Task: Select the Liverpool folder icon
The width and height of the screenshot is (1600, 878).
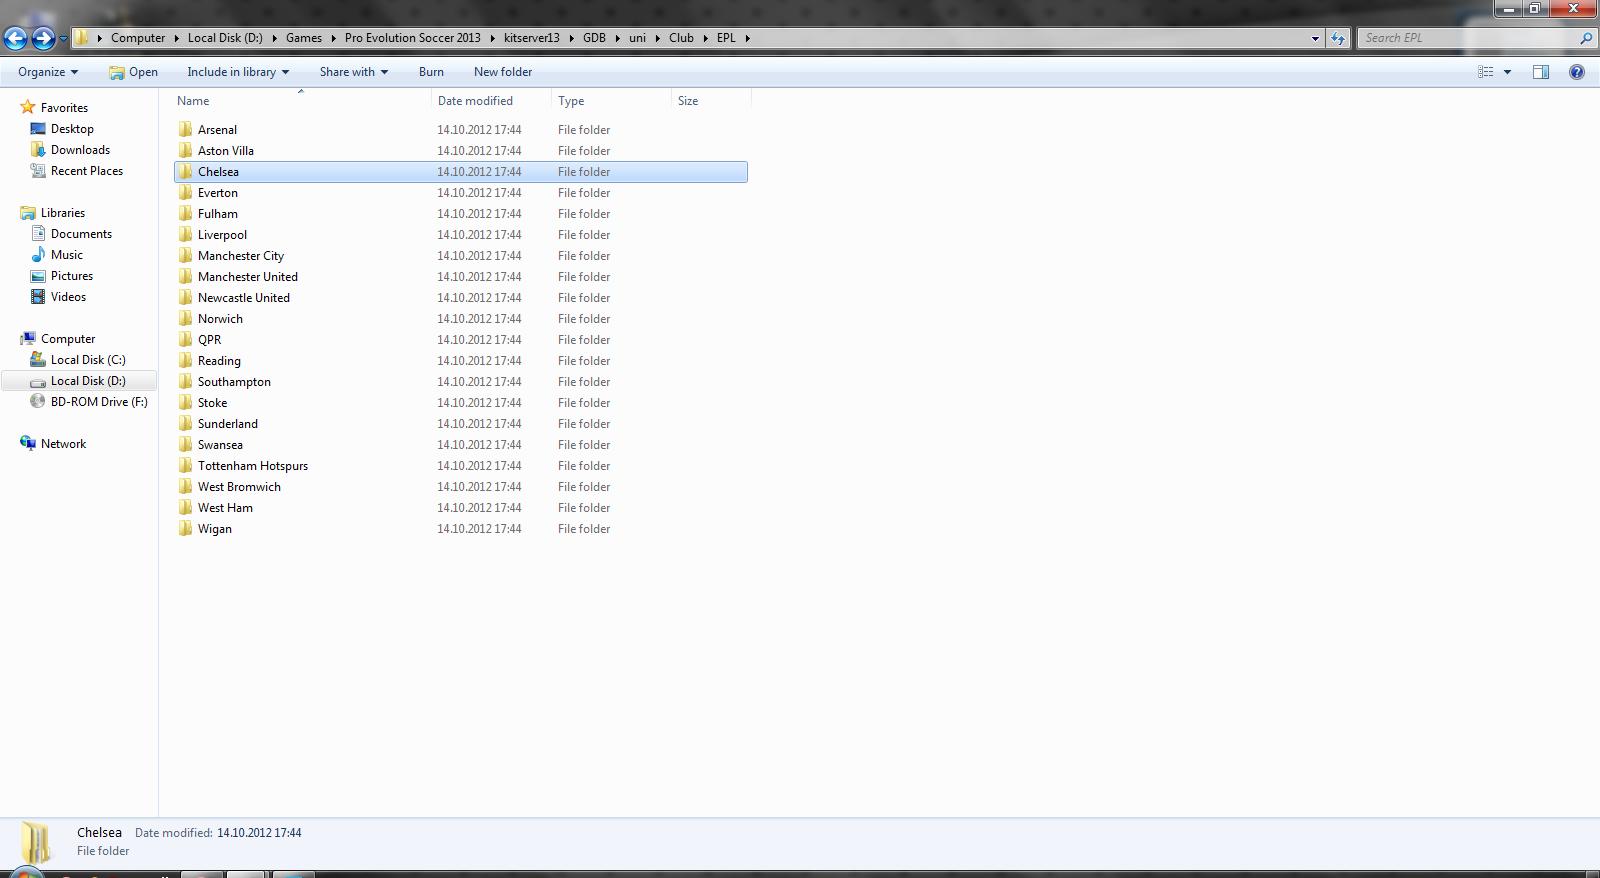Action: pyautogui.click(x=185, y=235)
